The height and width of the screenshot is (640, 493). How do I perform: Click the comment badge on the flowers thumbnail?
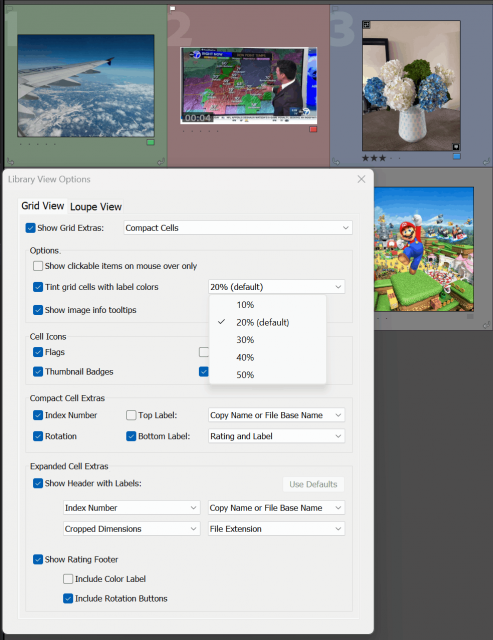(x=456, y=147)
